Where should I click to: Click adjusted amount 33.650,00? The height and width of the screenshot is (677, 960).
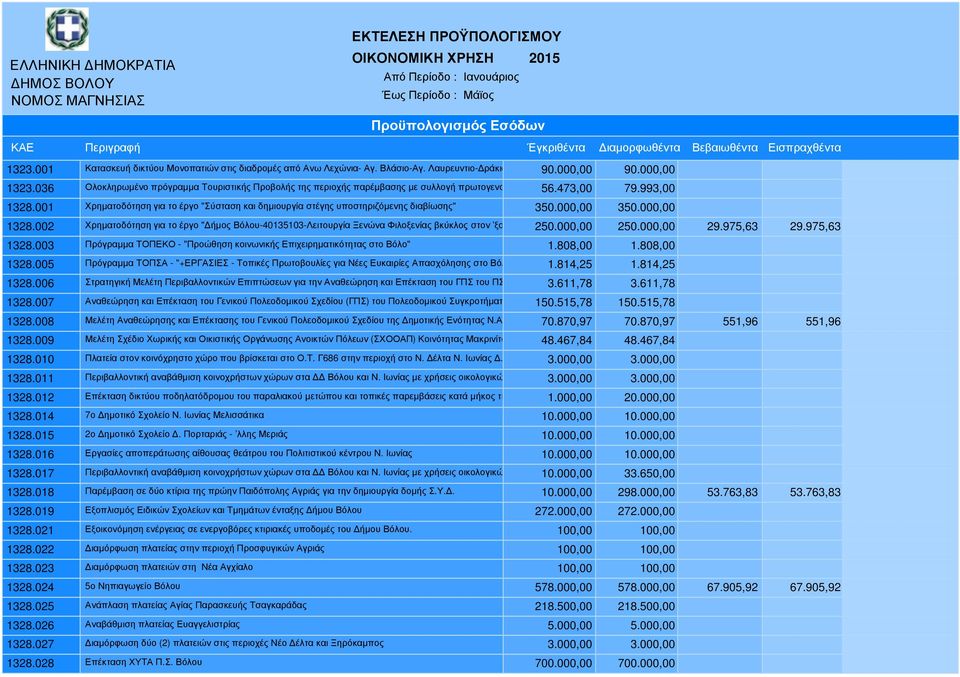pos(650,473)
